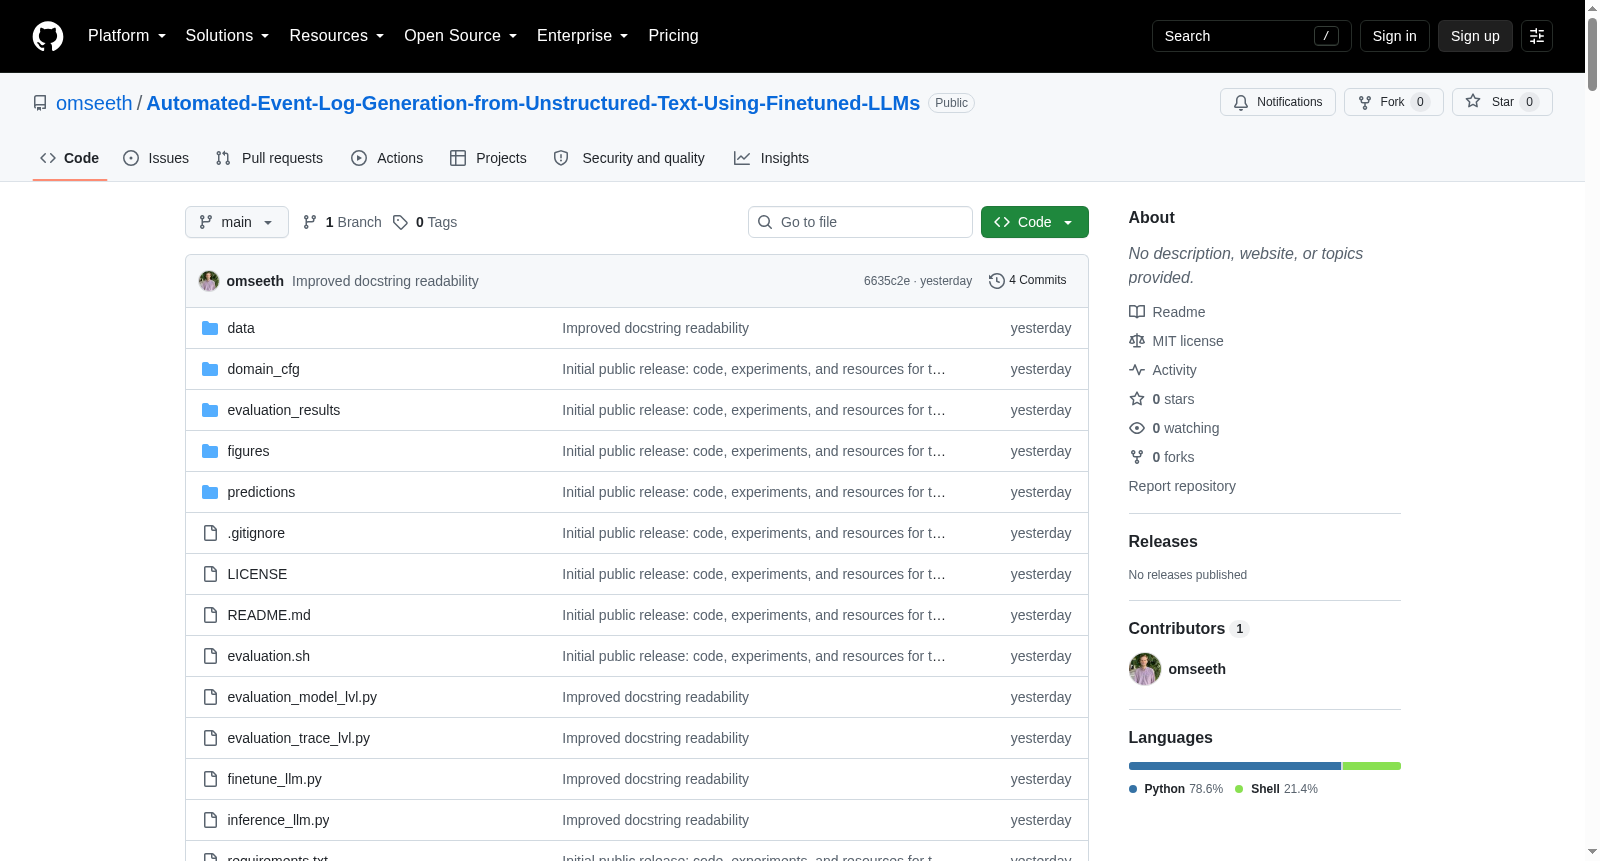Click the Sign up button
The image size is (1600, 861).
(1475, 36)
